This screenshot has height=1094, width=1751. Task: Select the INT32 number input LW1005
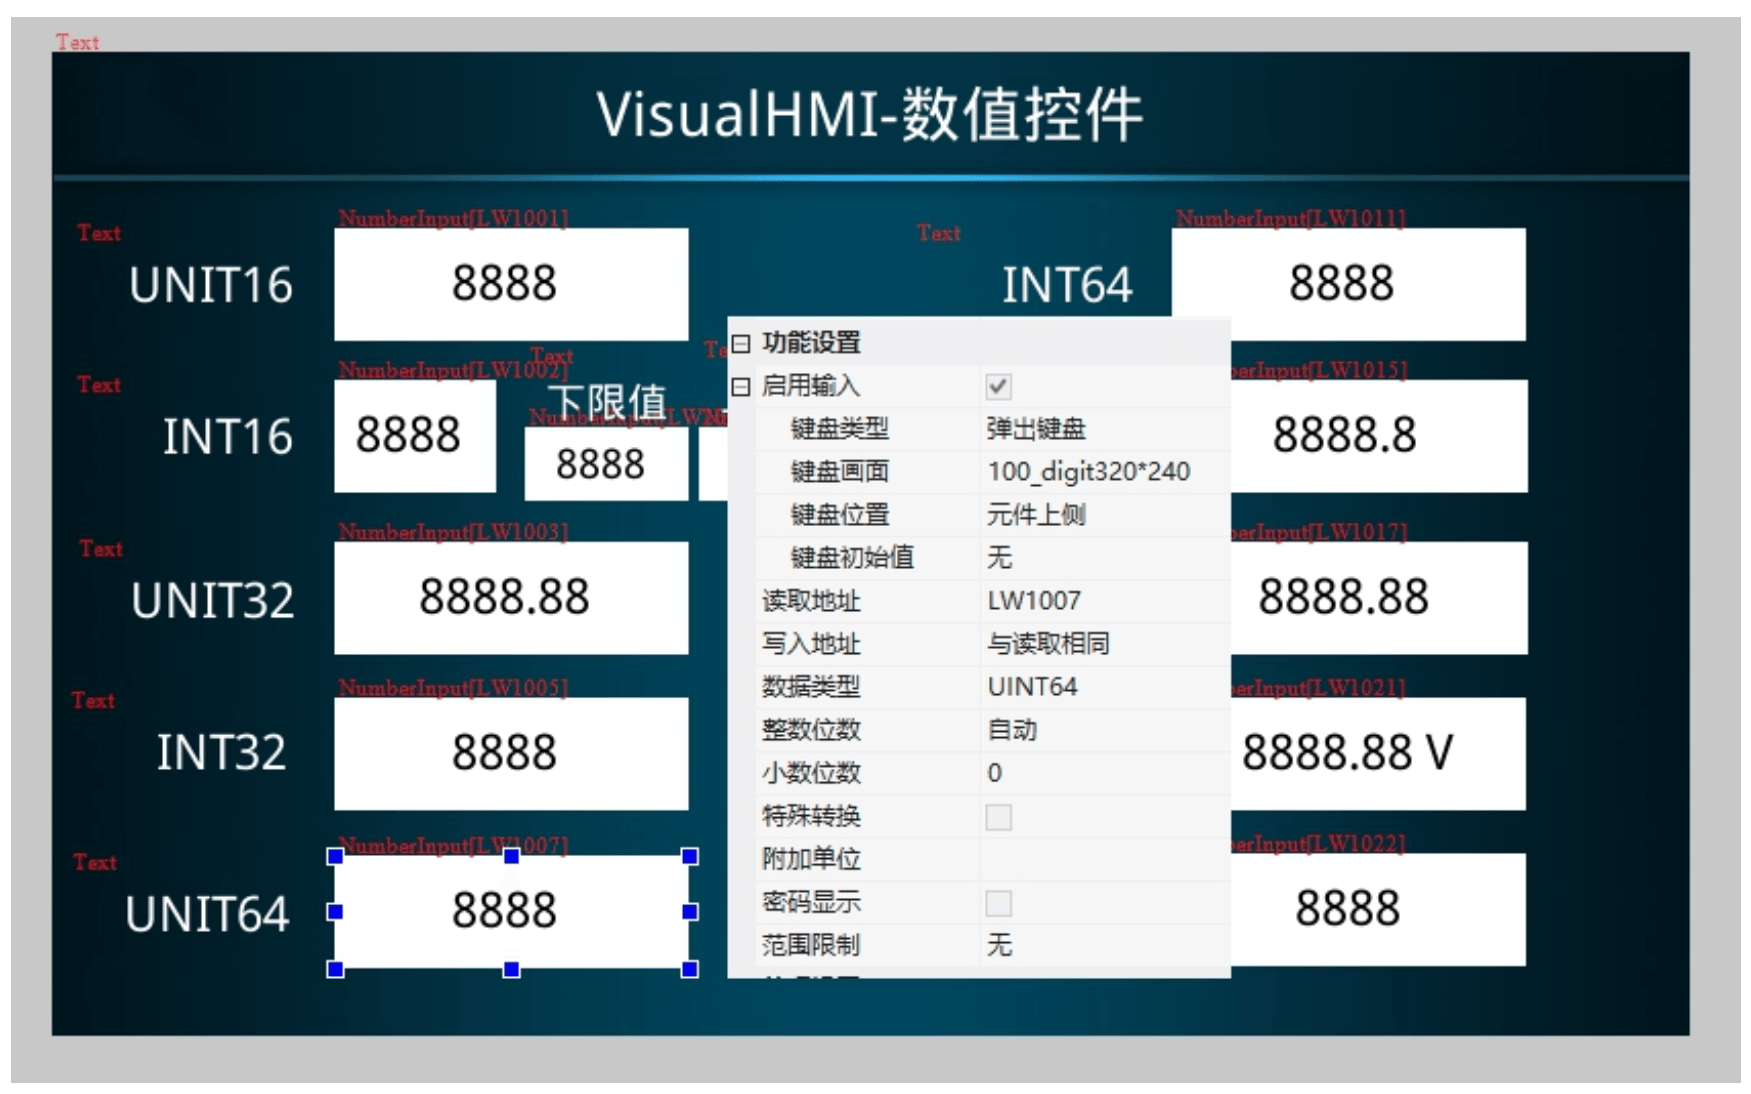510,753
